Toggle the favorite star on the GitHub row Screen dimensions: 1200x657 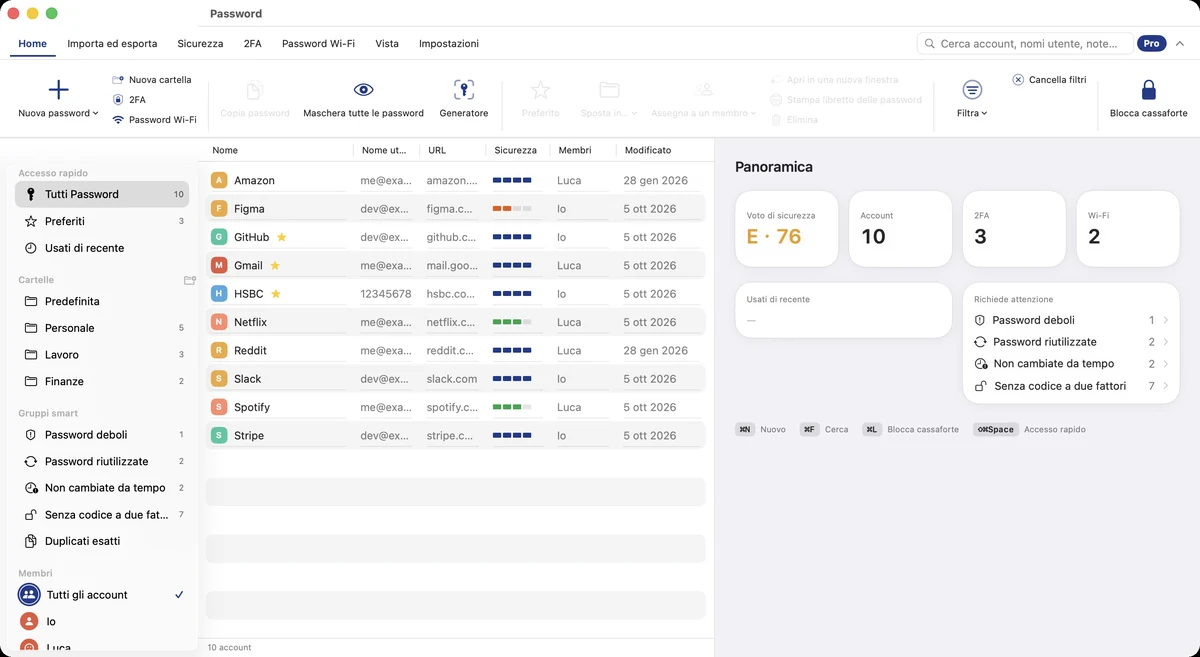click(x=282, y=238)
